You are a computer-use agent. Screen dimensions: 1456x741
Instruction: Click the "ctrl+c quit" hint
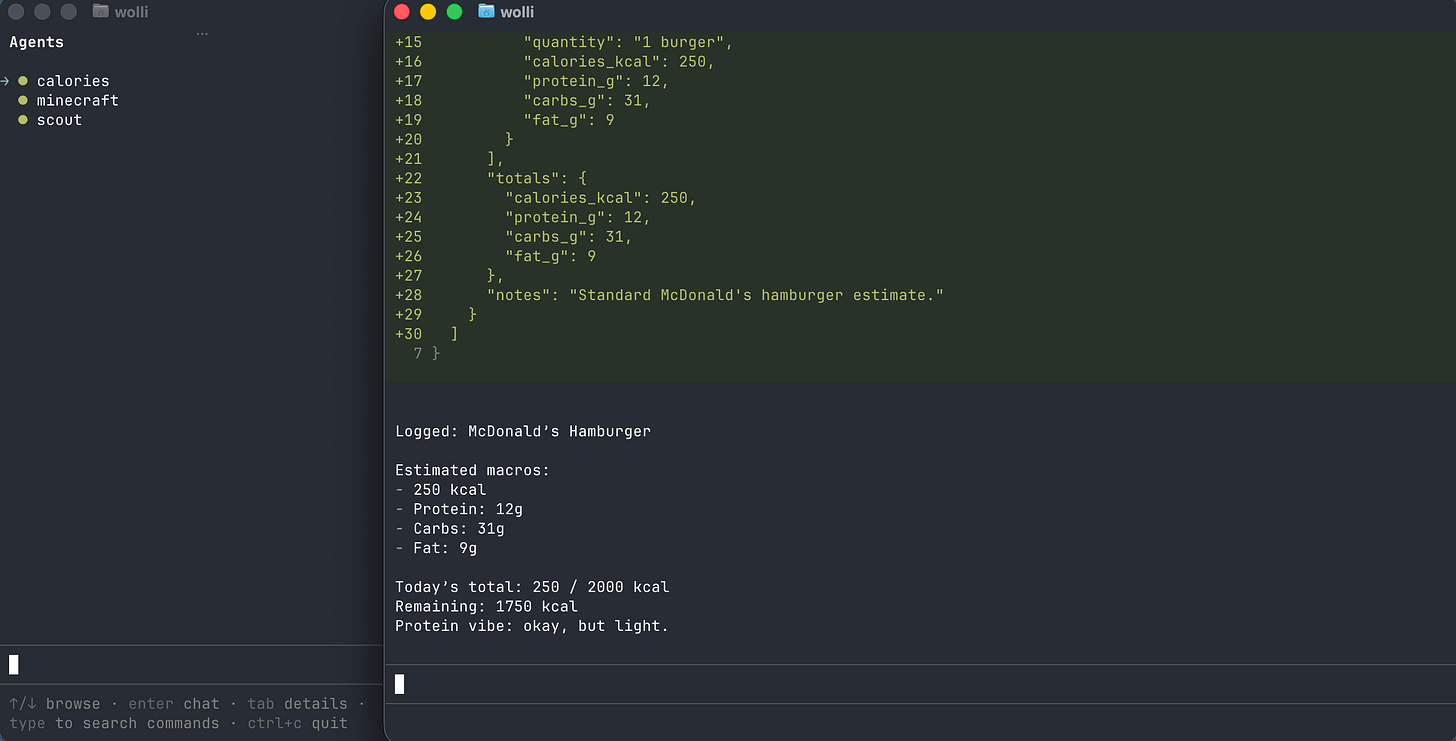click(x=297, y=723)
